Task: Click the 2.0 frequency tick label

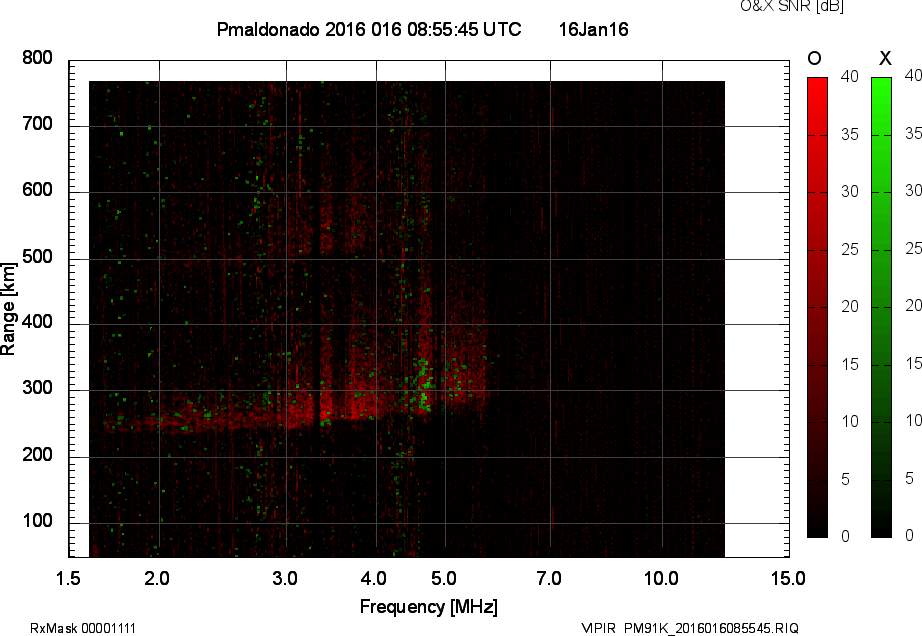Action: click(157, 578)
